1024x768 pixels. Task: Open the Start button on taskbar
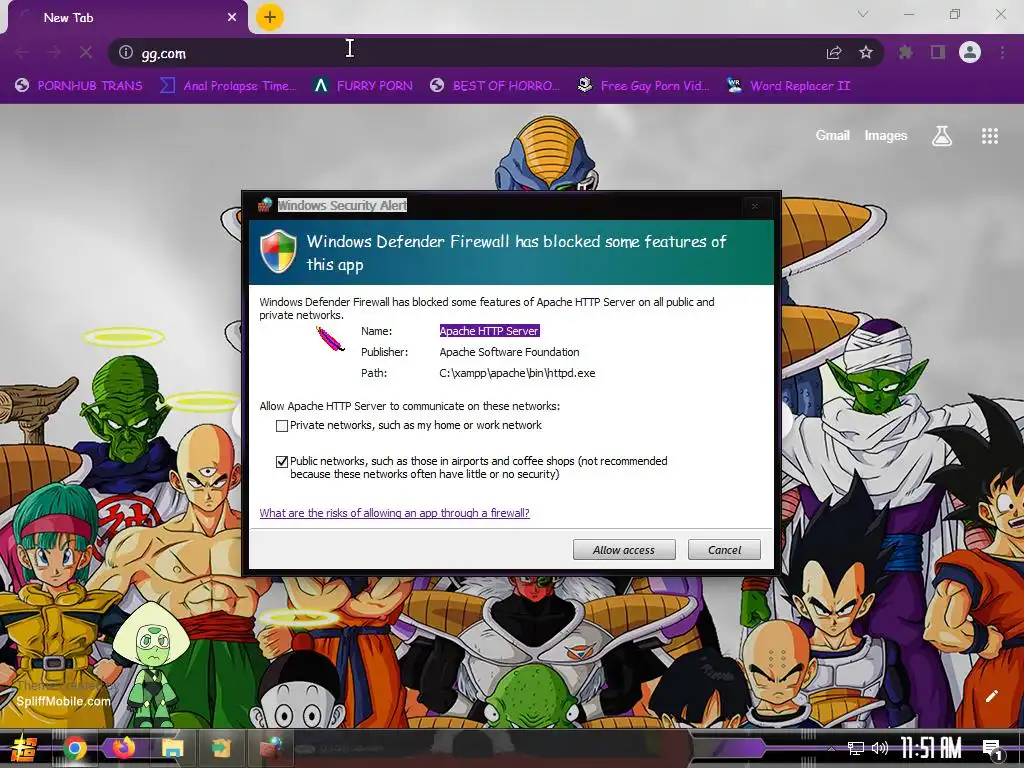23,748
